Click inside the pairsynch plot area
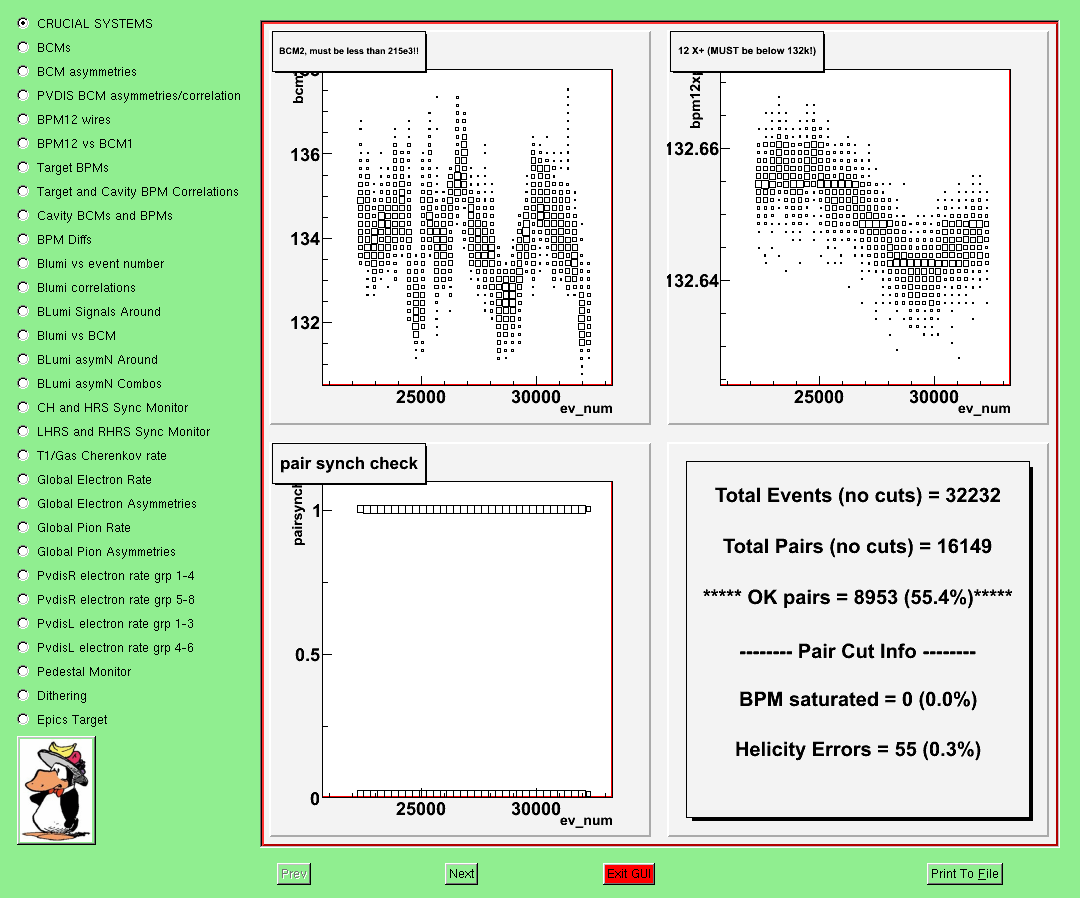1080x898 pixels. point(467,639)
